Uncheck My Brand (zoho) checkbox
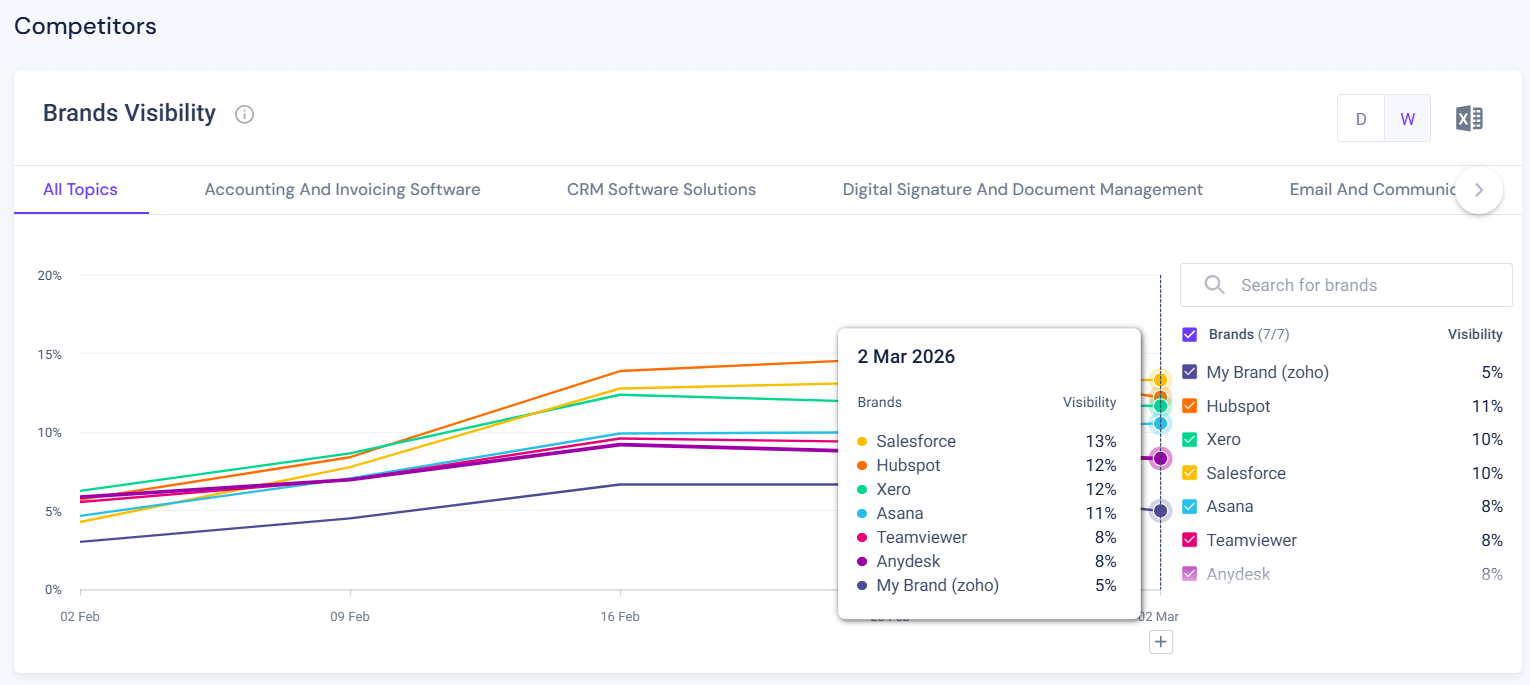This screenshot has width=1530, height=685. point(1190,372)
